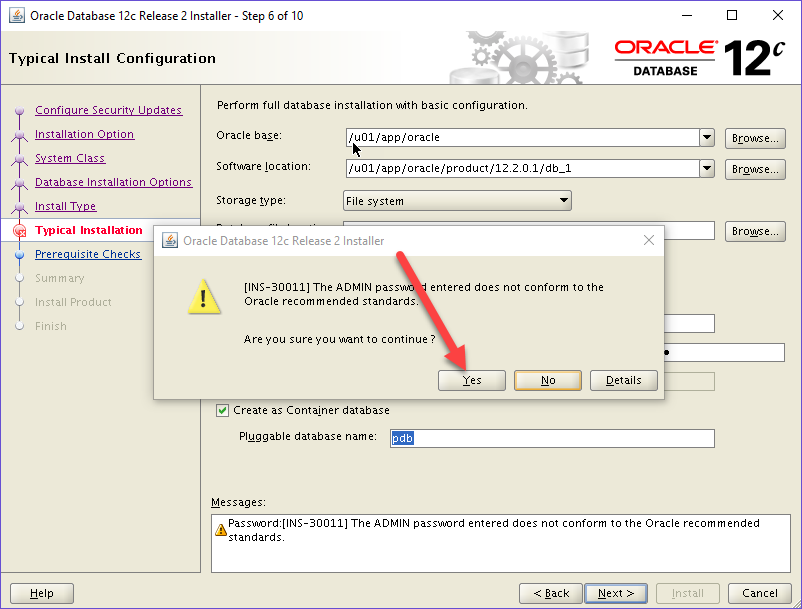This screenshot has width=802, height=609.
Task: Proceed with the Next > button
Action: 616,593
